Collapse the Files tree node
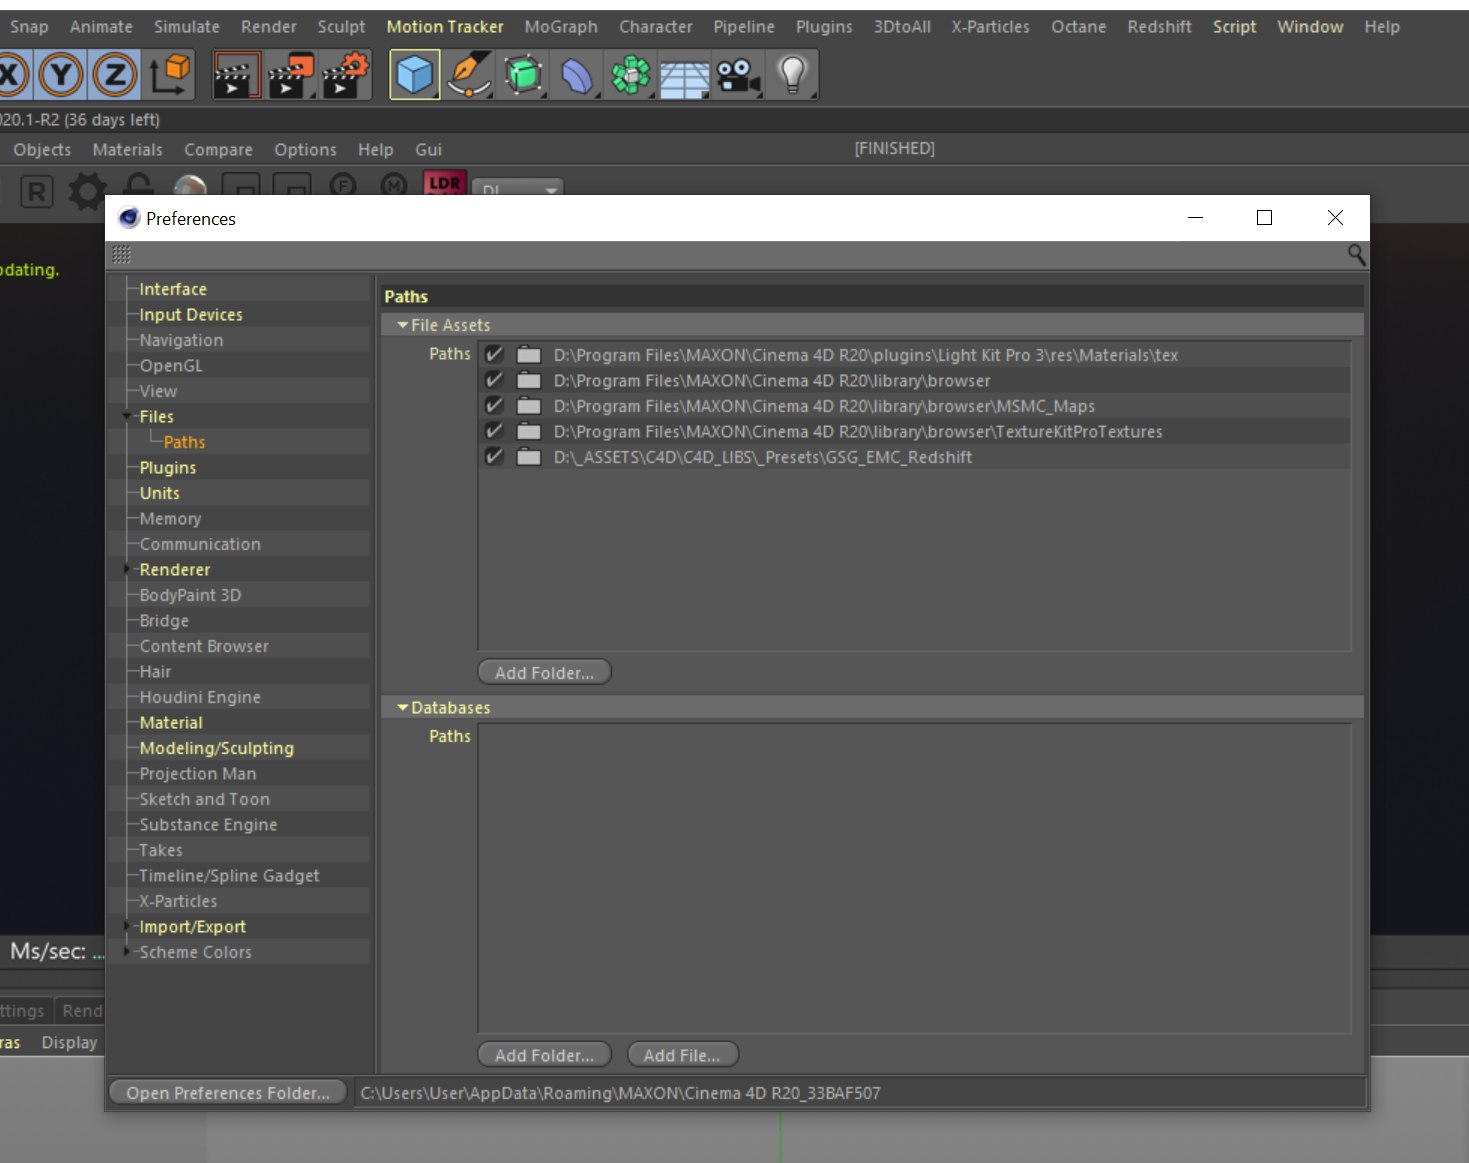This screenshot has width=1469, height=1163. [x=127, y=416]
